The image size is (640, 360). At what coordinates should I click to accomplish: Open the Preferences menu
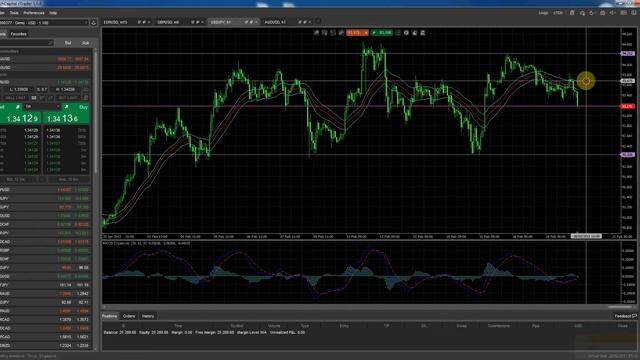(x=34, y=13)
